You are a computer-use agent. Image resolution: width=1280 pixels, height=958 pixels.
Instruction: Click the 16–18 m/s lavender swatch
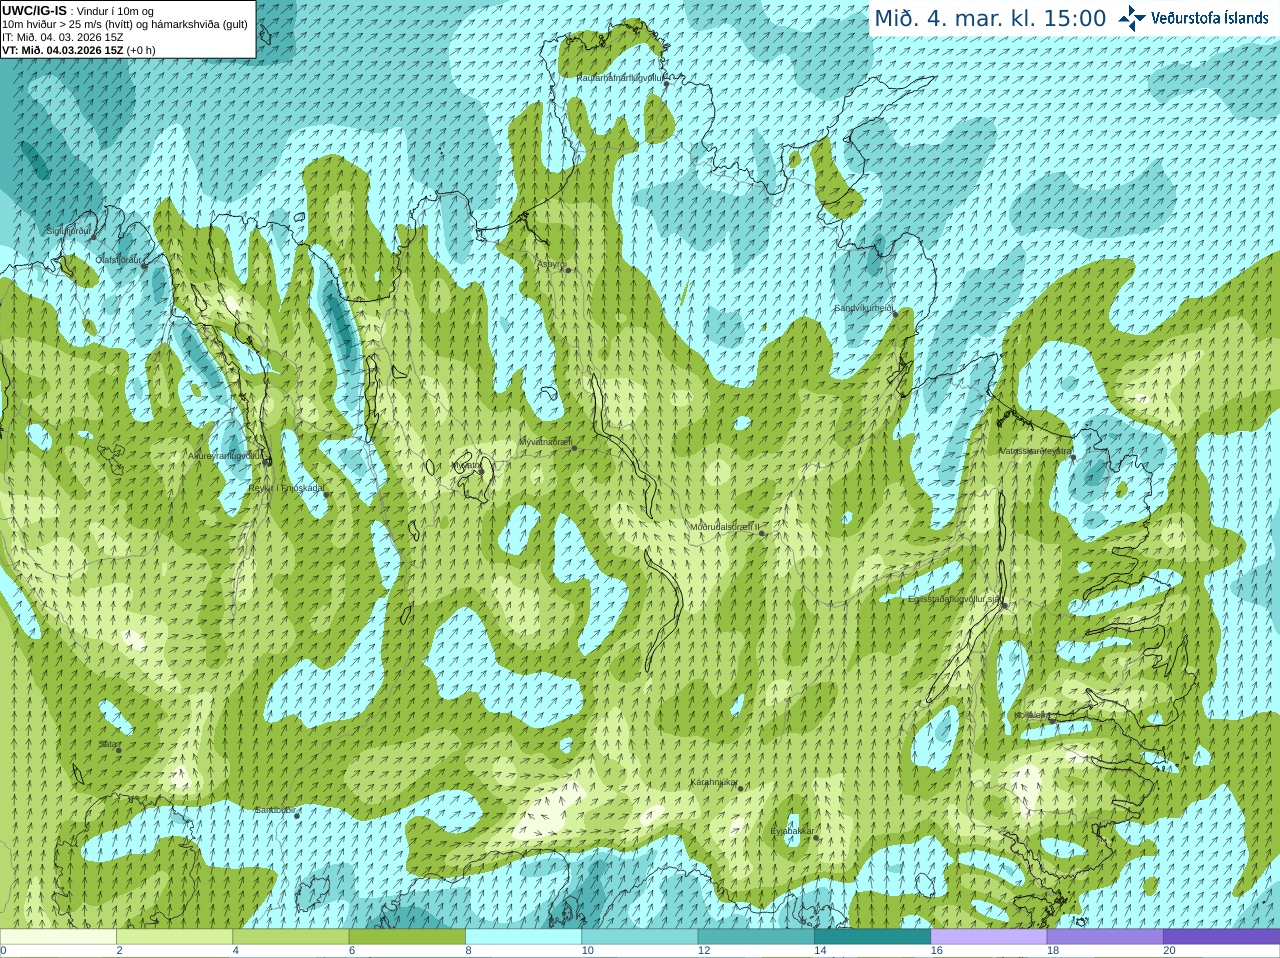tap(989, 937)
